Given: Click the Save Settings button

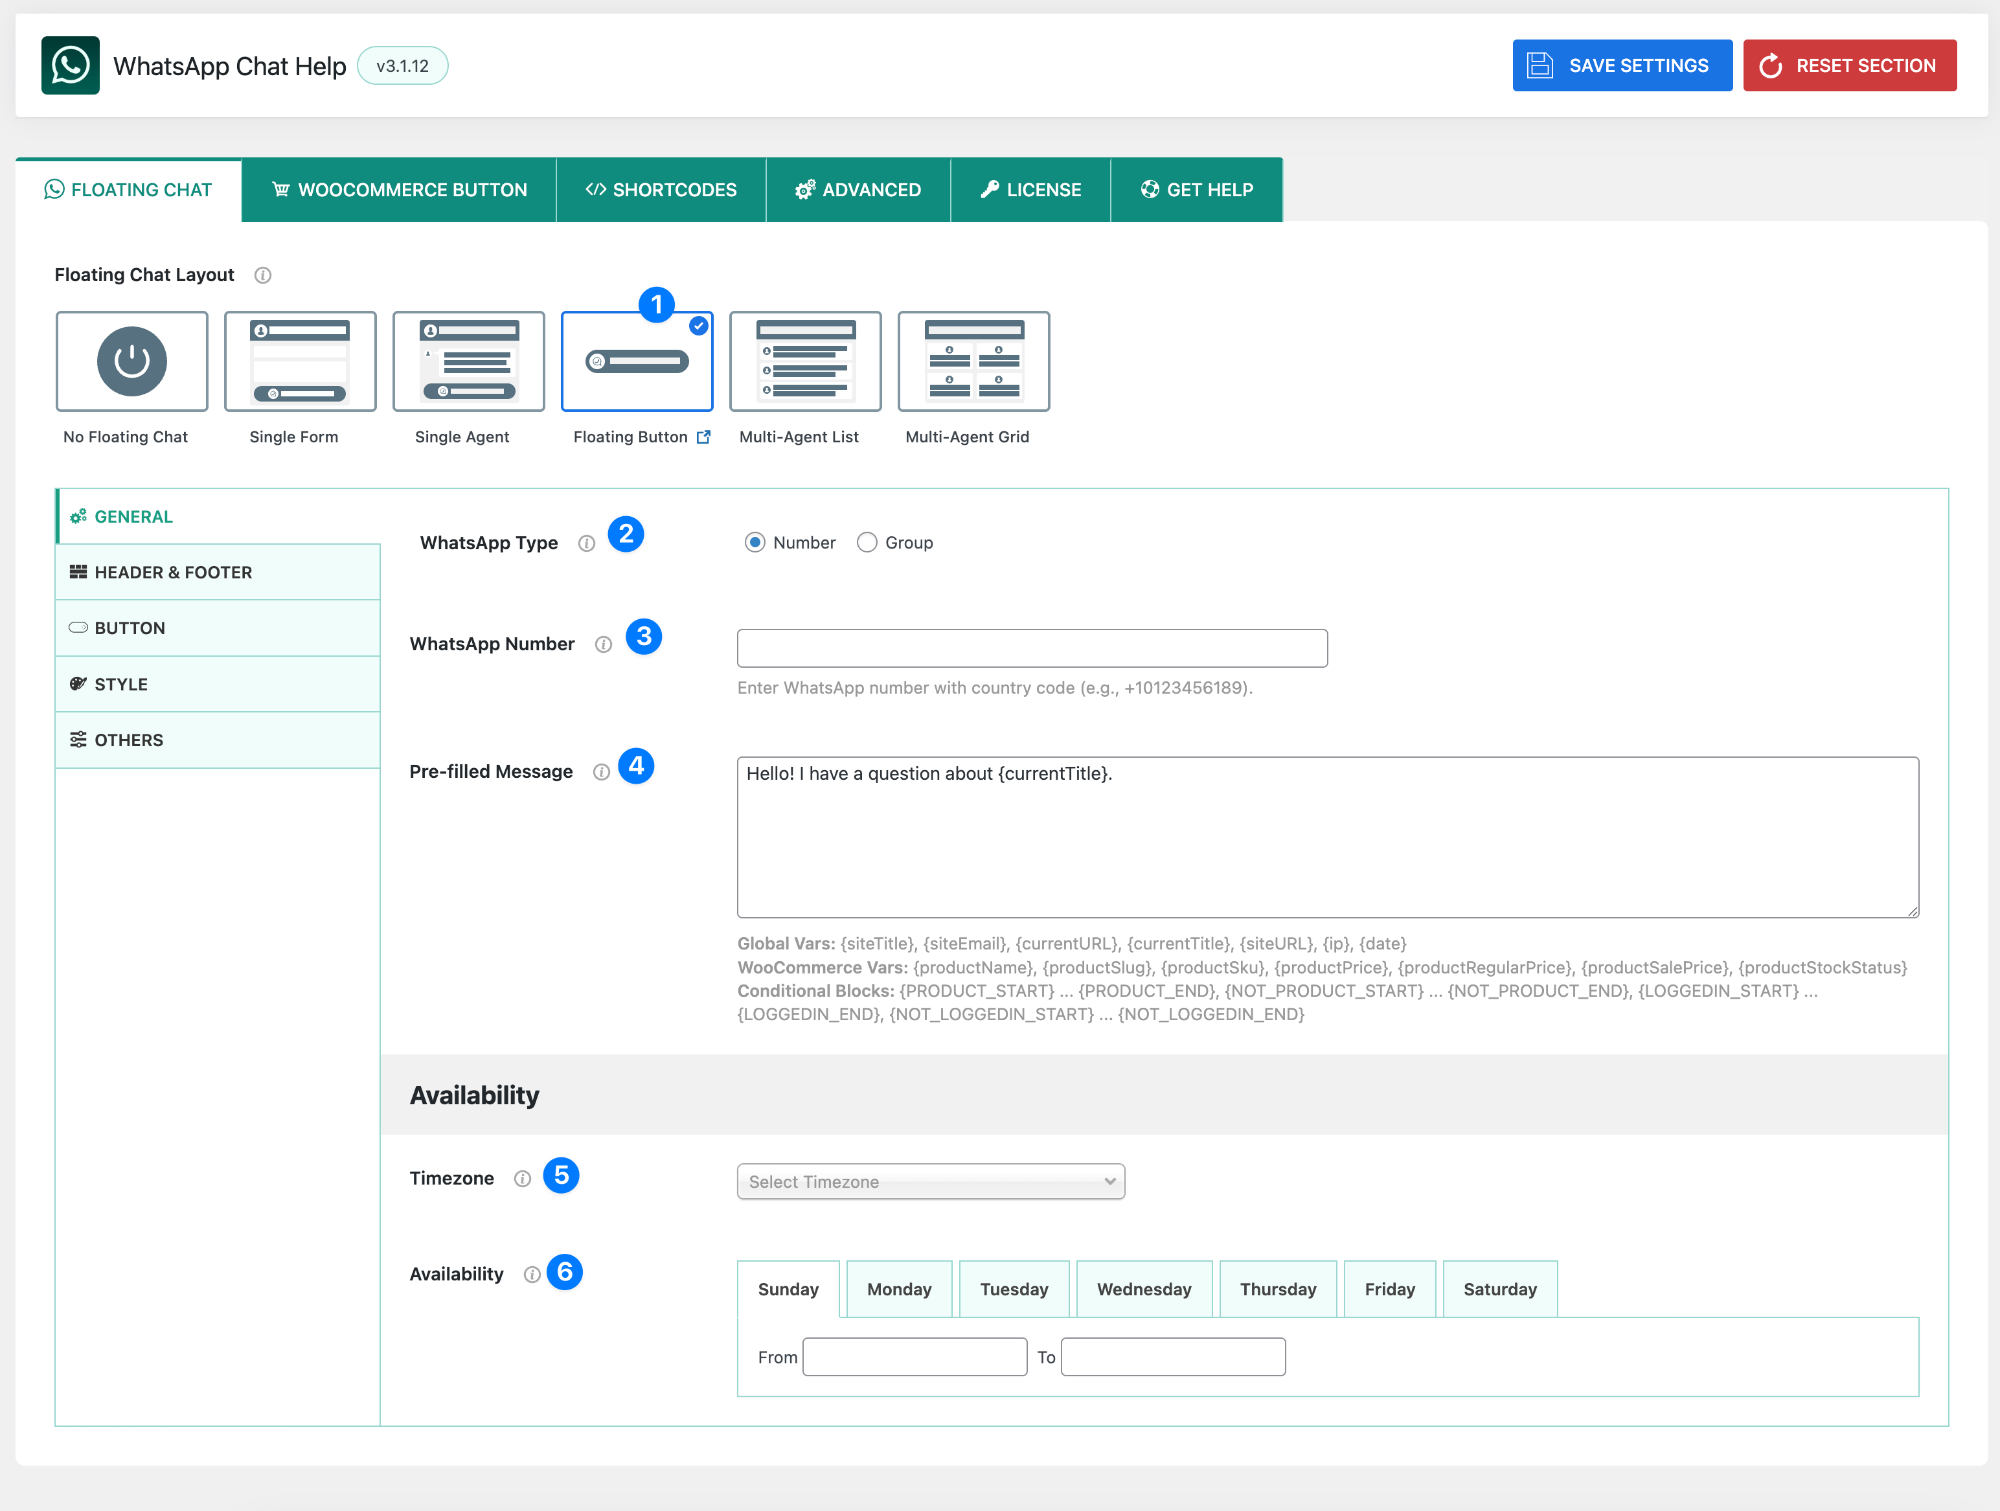Looking at the screenshot, I should coord(1621,66).
